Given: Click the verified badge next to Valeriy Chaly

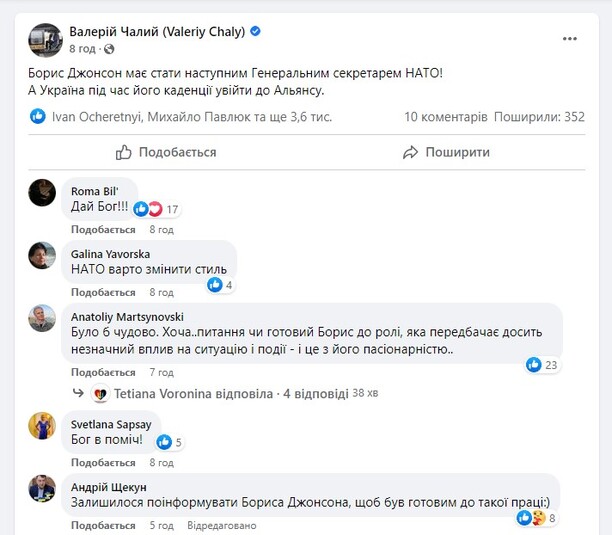Looking at the screenshot, I should (x=255, y=32).
